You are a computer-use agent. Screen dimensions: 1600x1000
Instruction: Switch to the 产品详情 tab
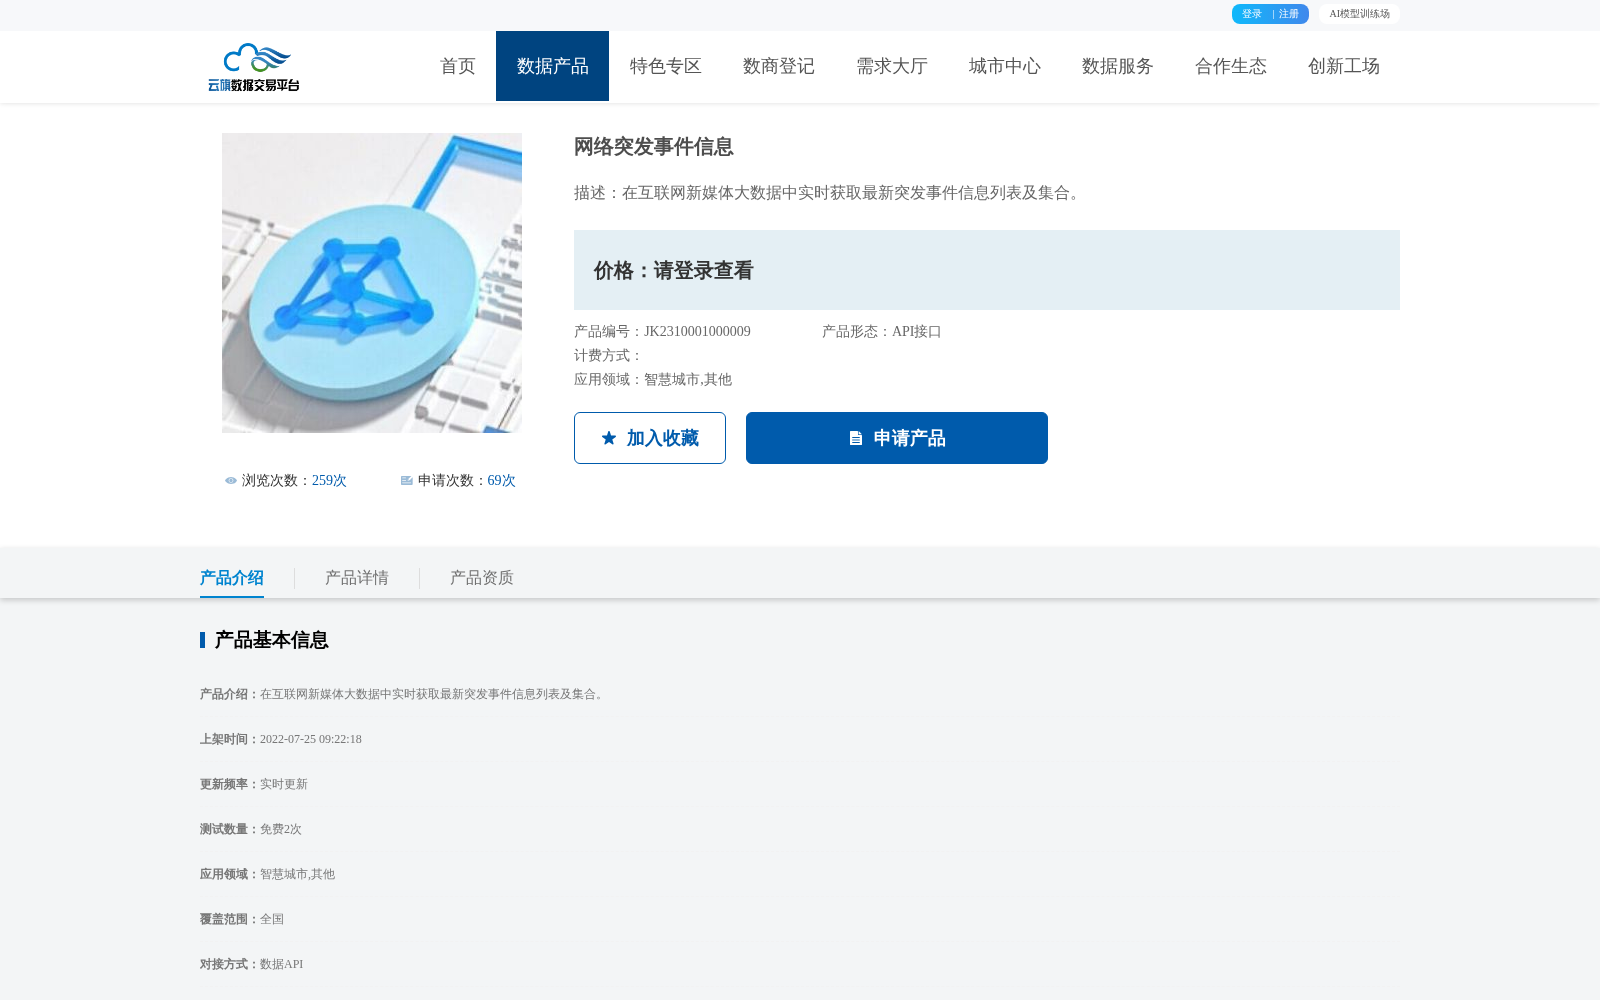[x=357, y=578]
